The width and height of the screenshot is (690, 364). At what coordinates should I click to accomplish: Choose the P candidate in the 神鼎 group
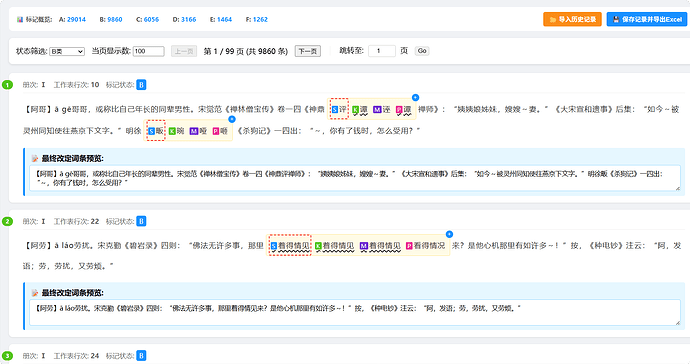pyautogui.click(x=404, y=109)
